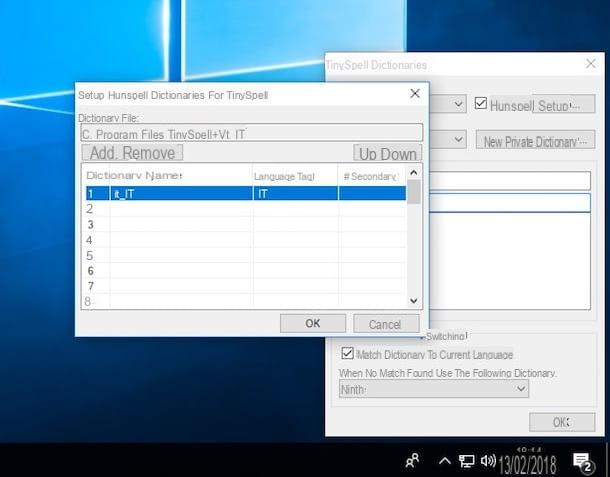Select the Dictionary File path field
The image size is (610, 477).
[x=252, y=133]
